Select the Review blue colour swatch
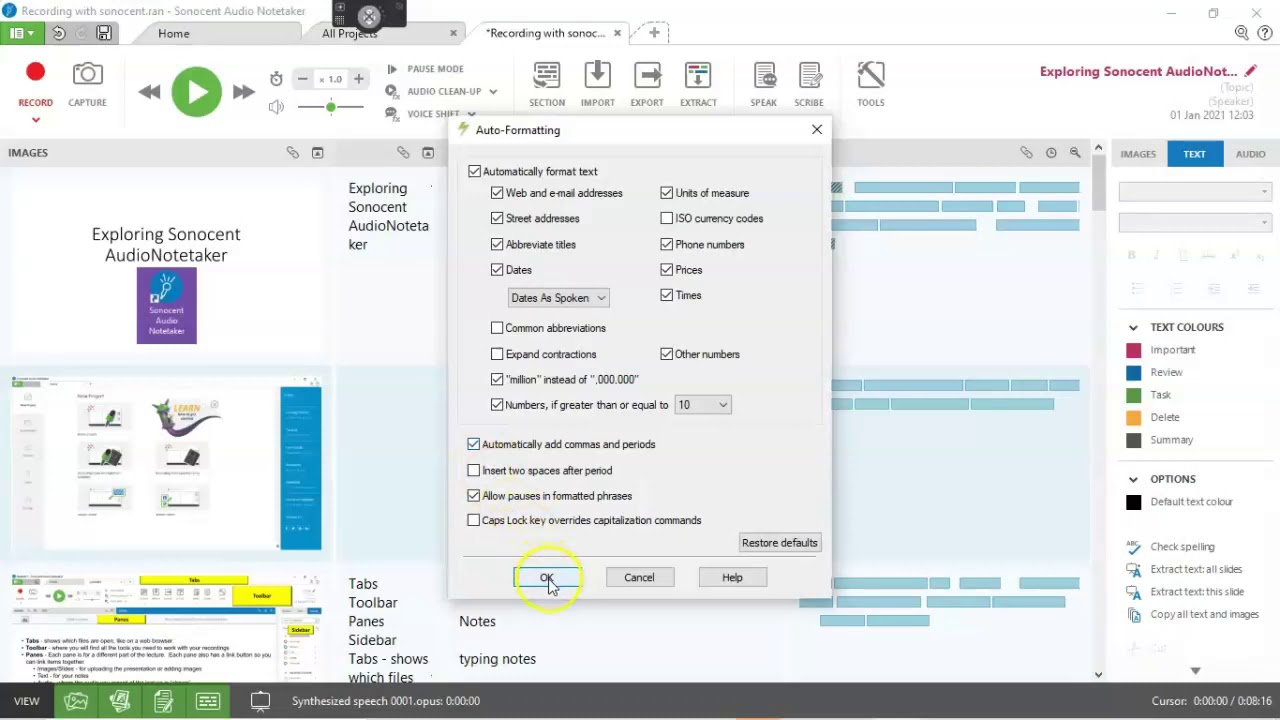This screenshot has height=720, width=1280. tap(1133, 372)
